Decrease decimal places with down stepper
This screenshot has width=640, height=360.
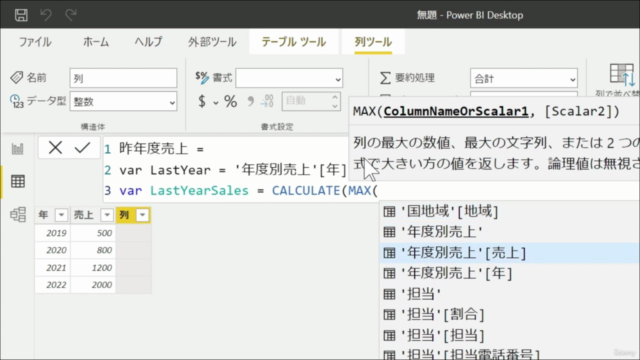click(335, 106)
